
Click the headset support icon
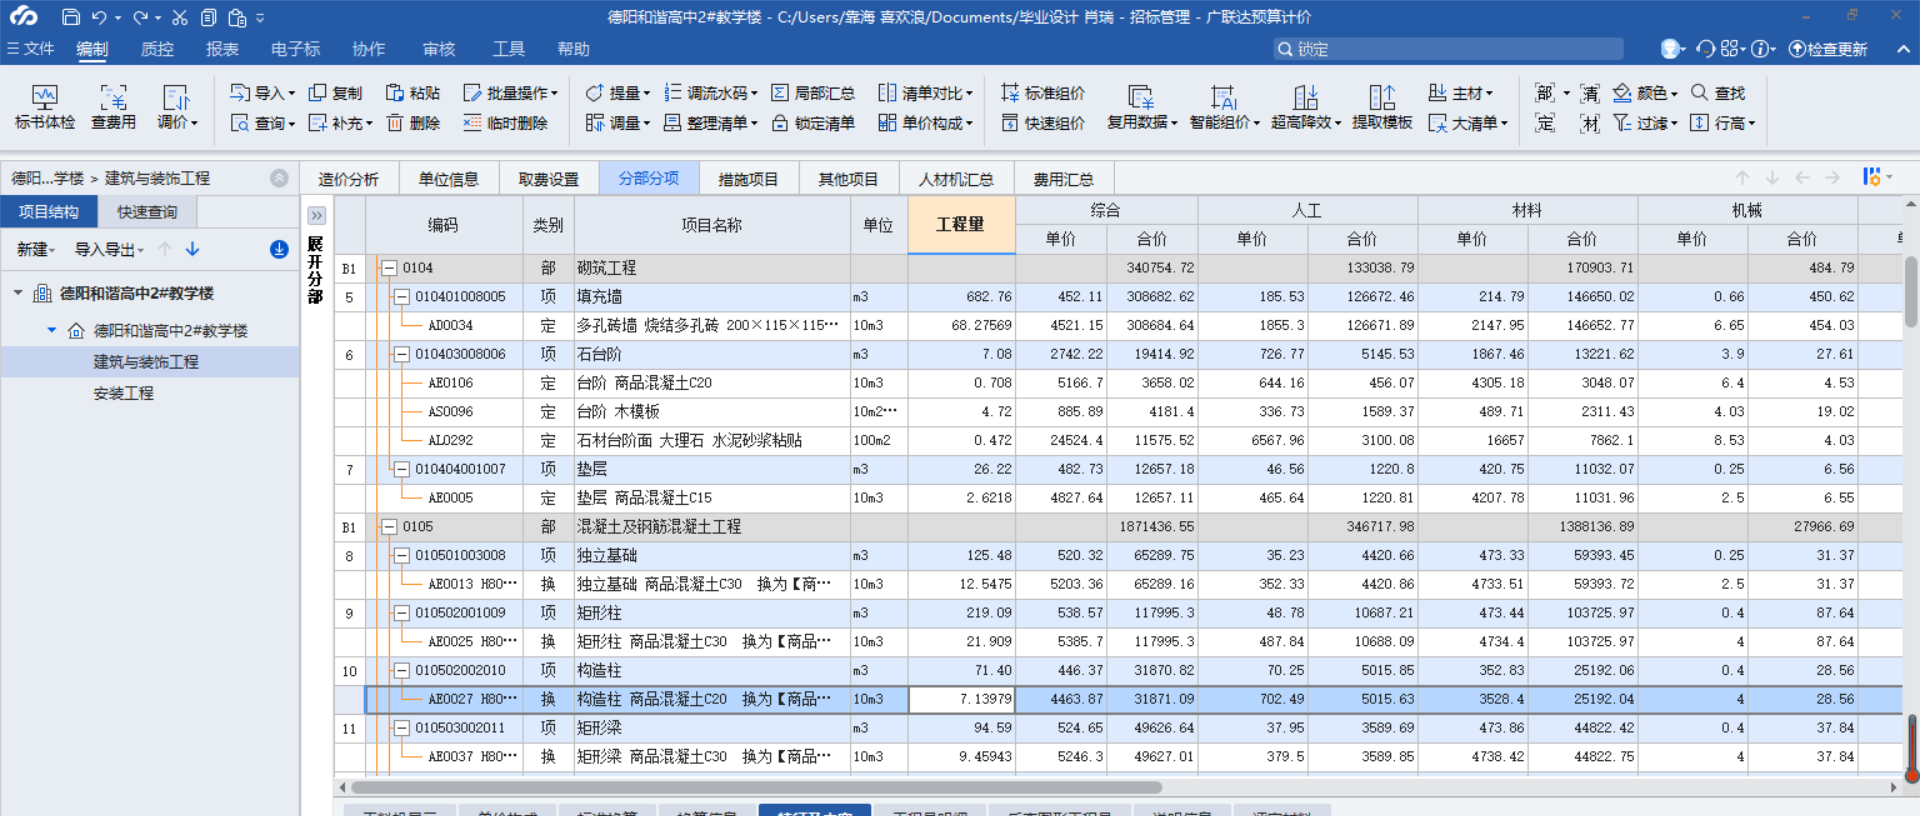pyautogui.click(x=1706, y=49)
